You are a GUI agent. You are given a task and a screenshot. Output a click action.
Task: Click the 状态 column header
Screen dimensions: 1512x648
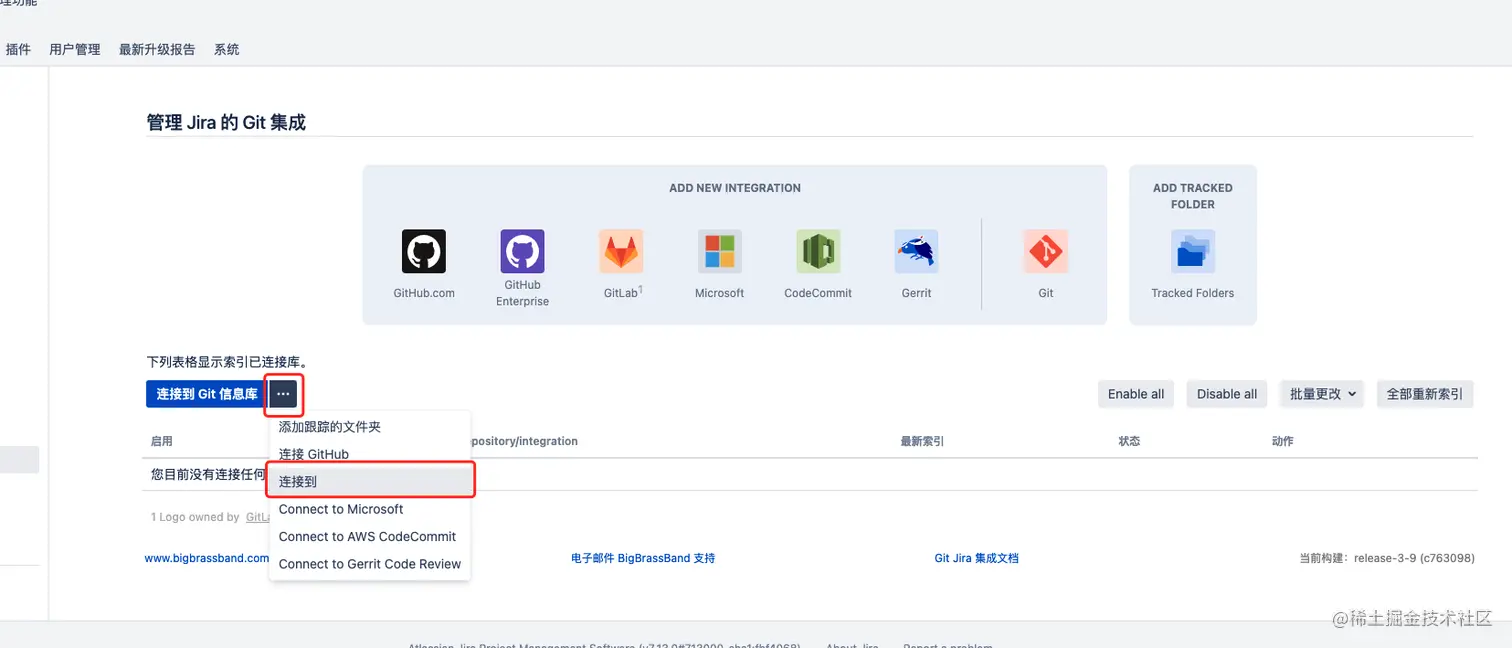(x=1129, y=441)
